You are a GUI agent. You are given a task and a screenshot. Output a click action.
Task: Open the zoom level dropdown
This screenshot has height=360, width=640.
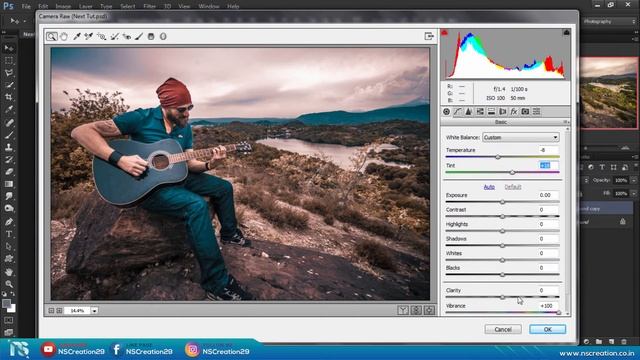(x=94, y=311)
